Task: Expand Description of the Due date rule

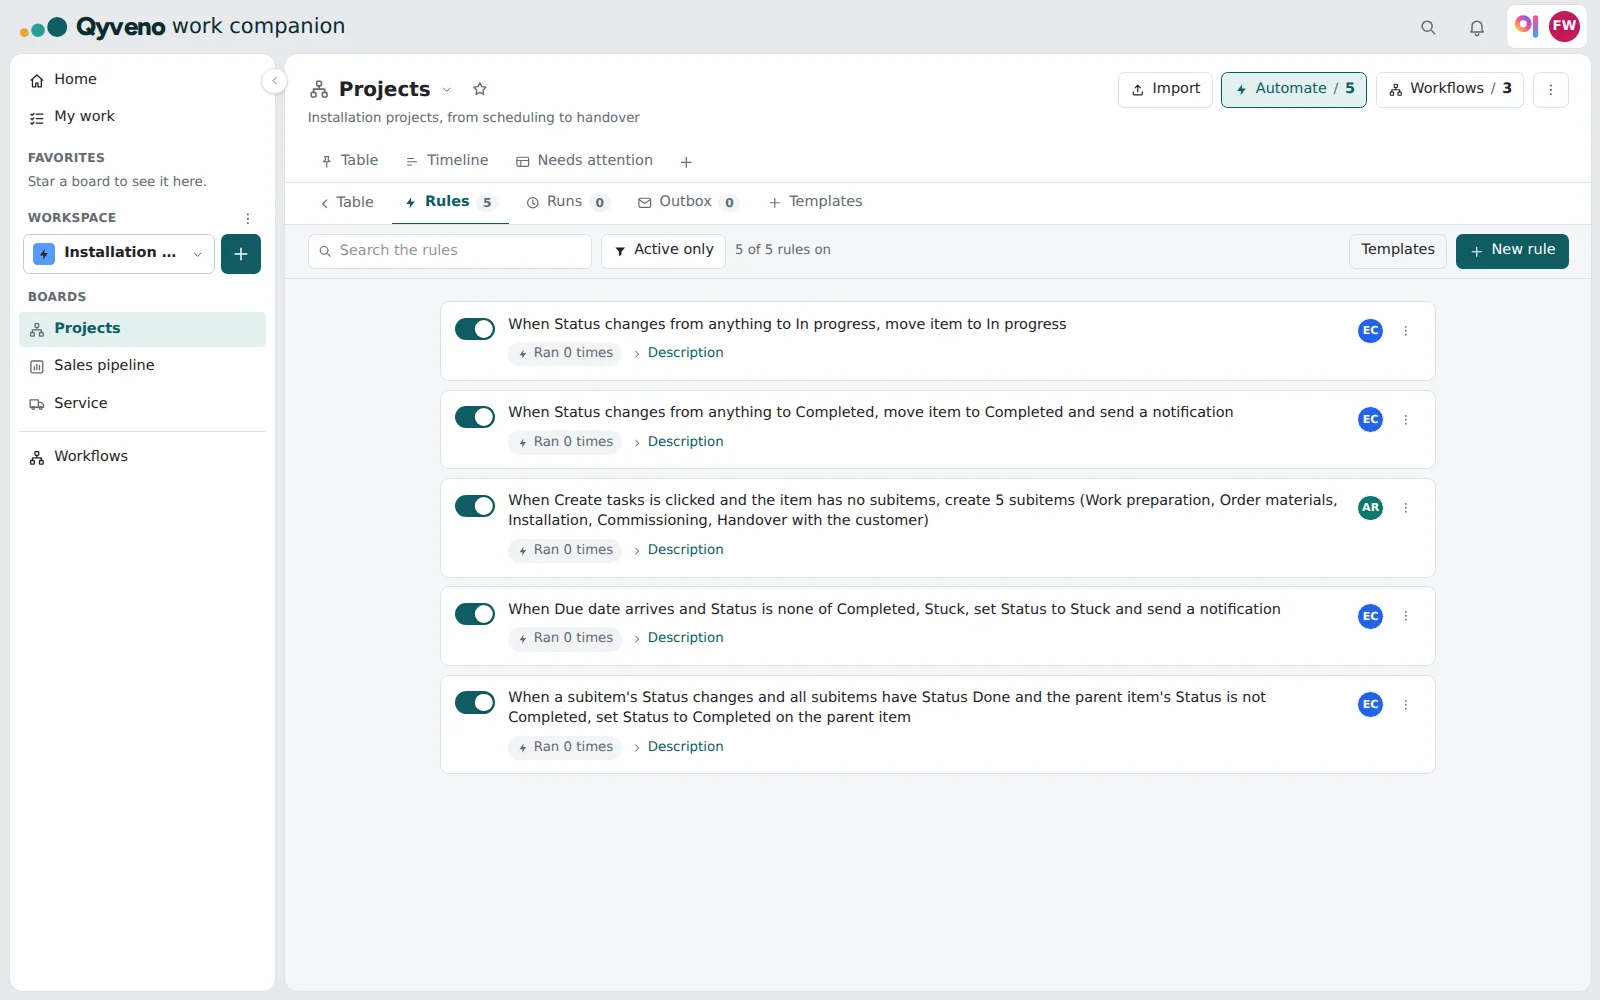Action: (x=678, y=638)
